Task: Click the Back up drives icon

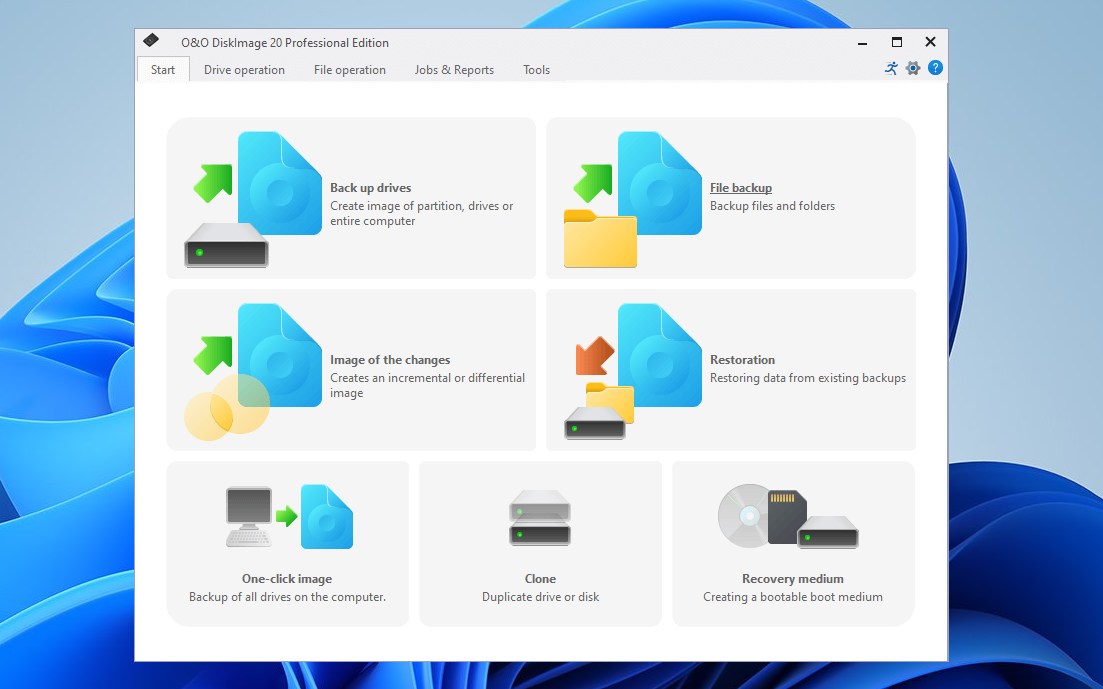Action: [x=253, y=199]
